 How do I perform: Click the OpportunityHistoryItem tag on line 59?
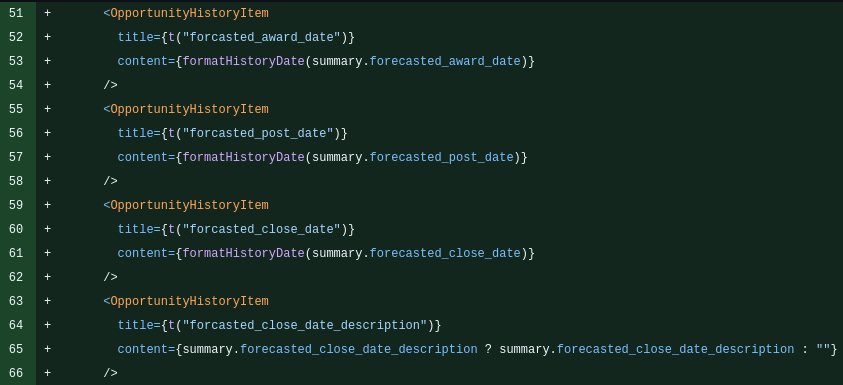tap(189, 205)
